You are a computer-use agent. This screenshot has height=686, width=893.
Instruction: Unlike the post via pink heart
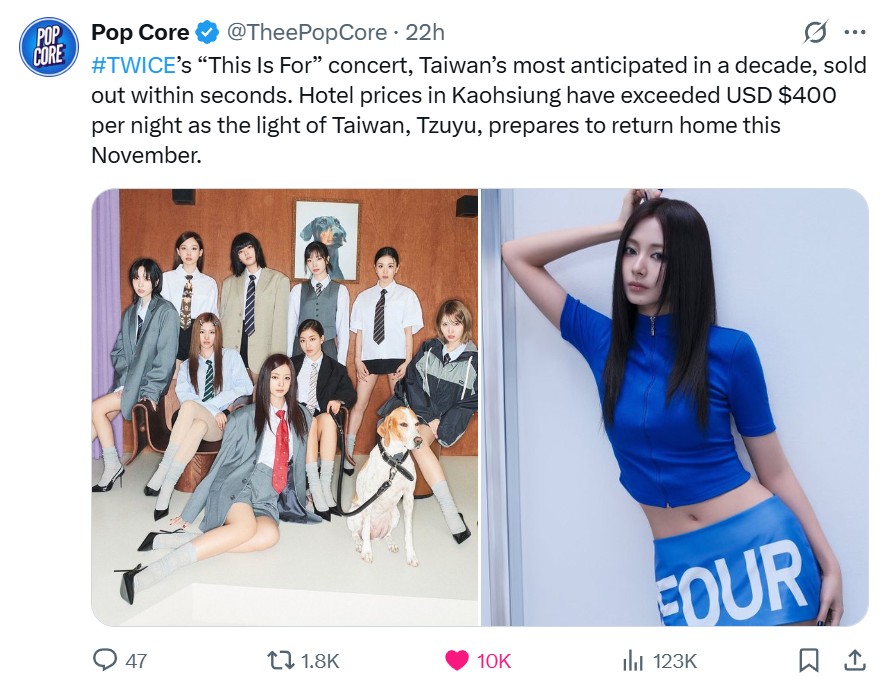[x=456, y=660]
